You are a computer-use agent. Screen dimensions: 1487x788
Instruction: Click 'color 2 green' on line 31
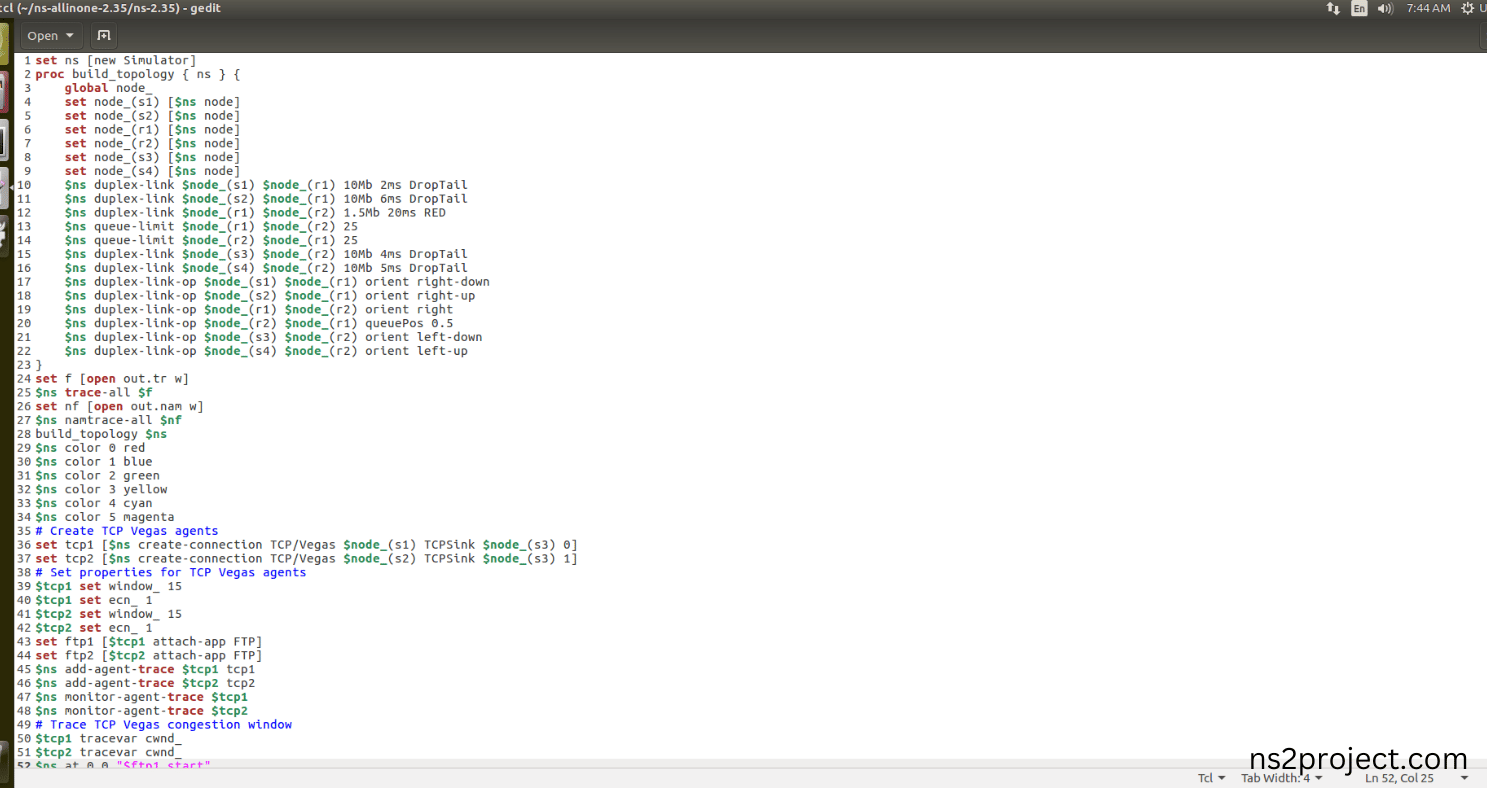click(112, 475)
